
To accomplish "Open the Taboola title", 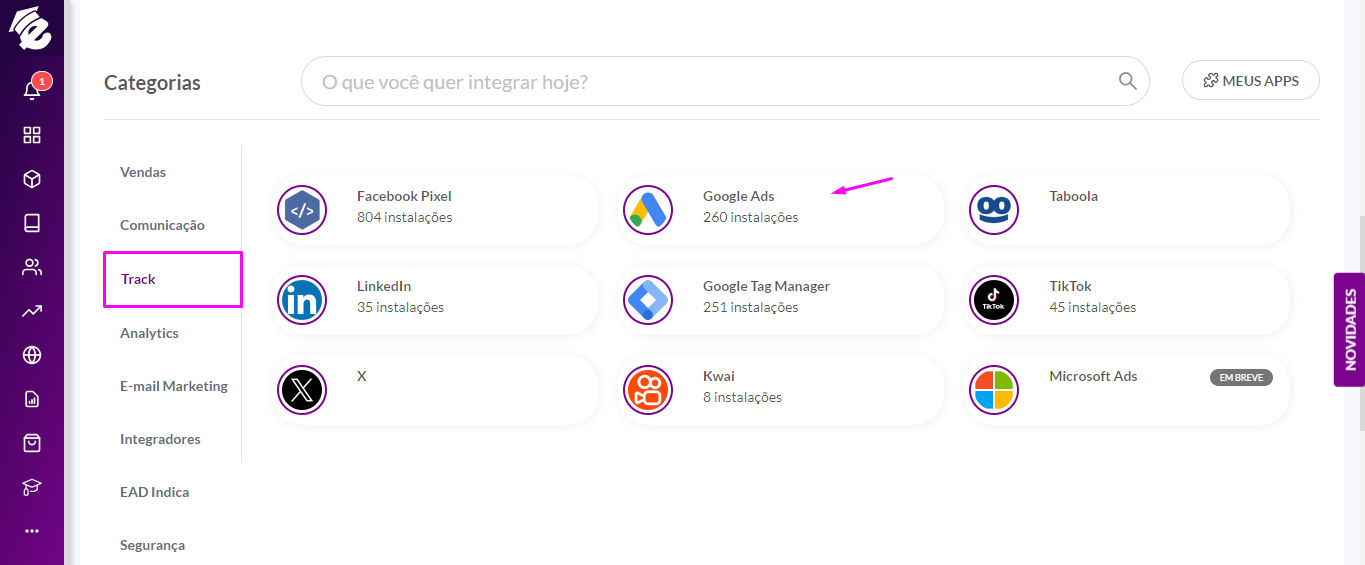I will pyautogui.click(x=1073, y=196).
